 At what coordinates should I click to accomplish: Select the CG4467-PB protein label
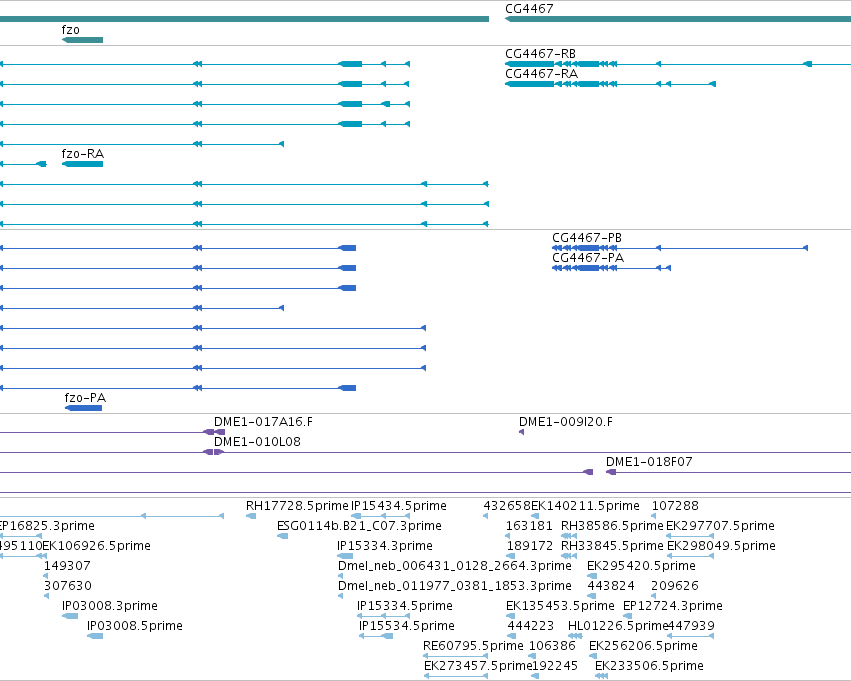pyautogui.click(x=587, y=238)
